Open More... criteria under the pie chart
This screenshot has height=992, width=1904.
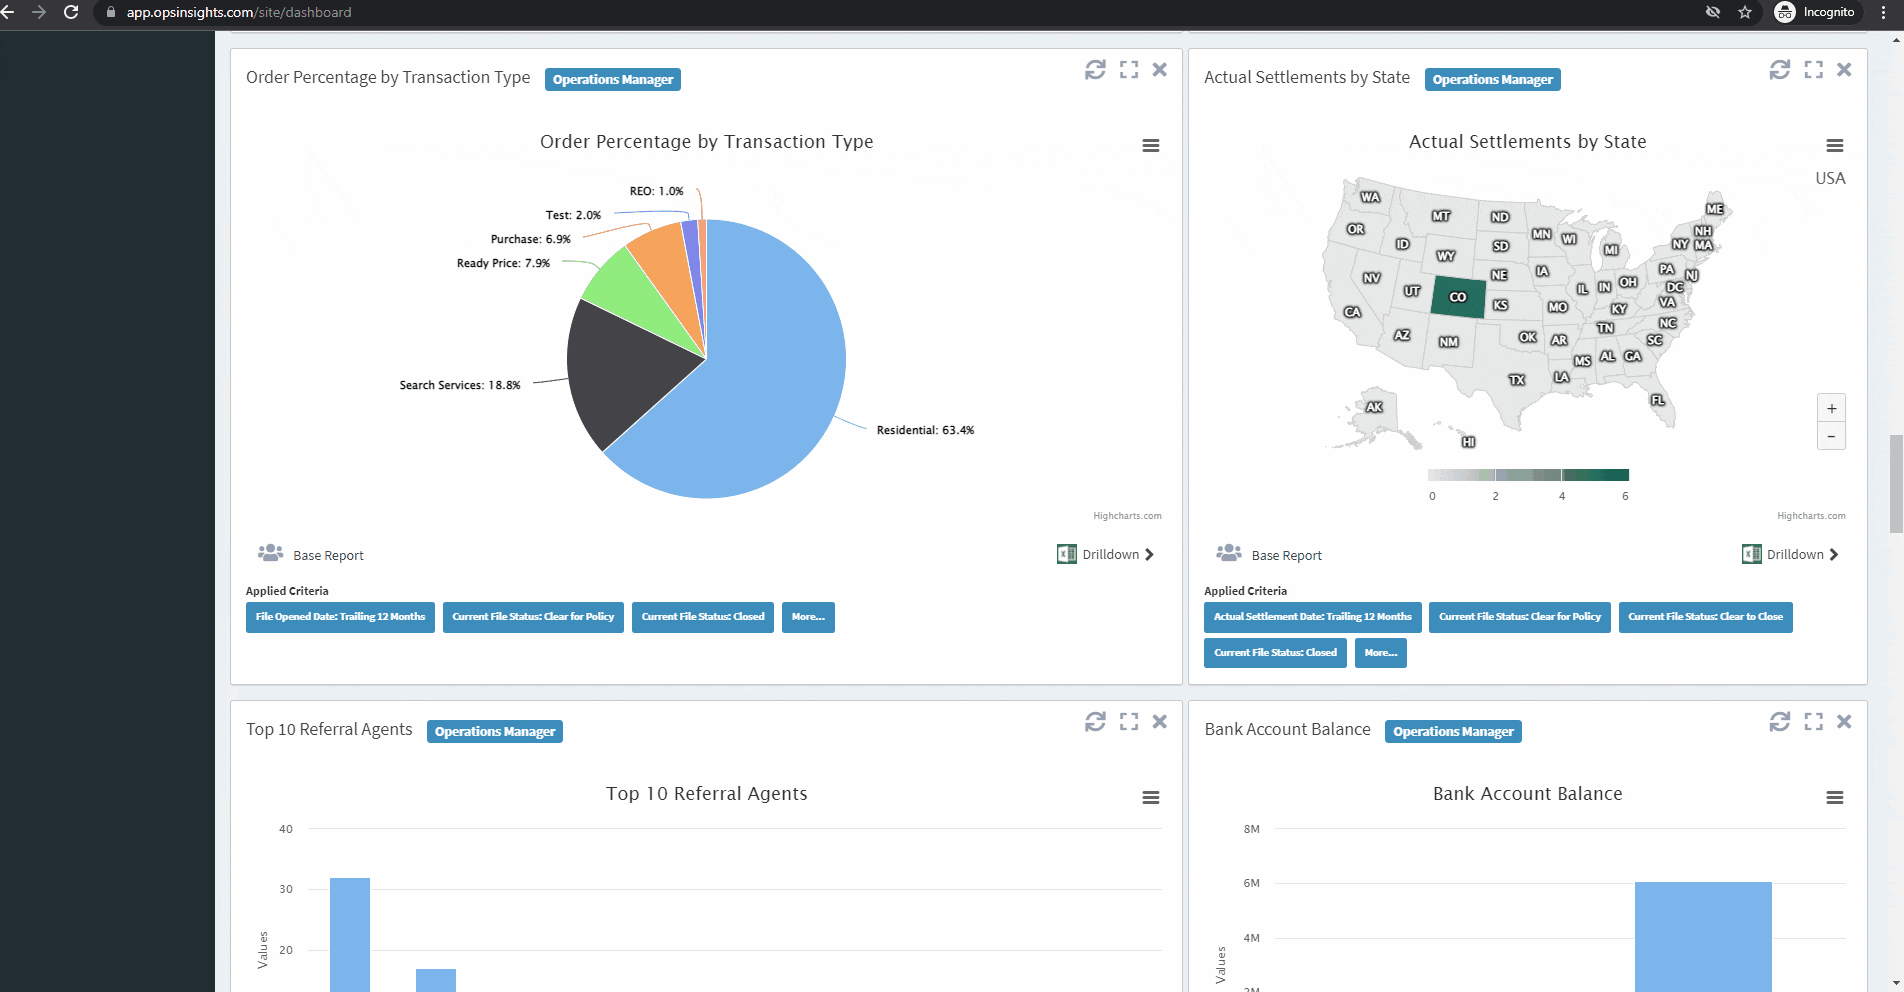click(808, 617)
